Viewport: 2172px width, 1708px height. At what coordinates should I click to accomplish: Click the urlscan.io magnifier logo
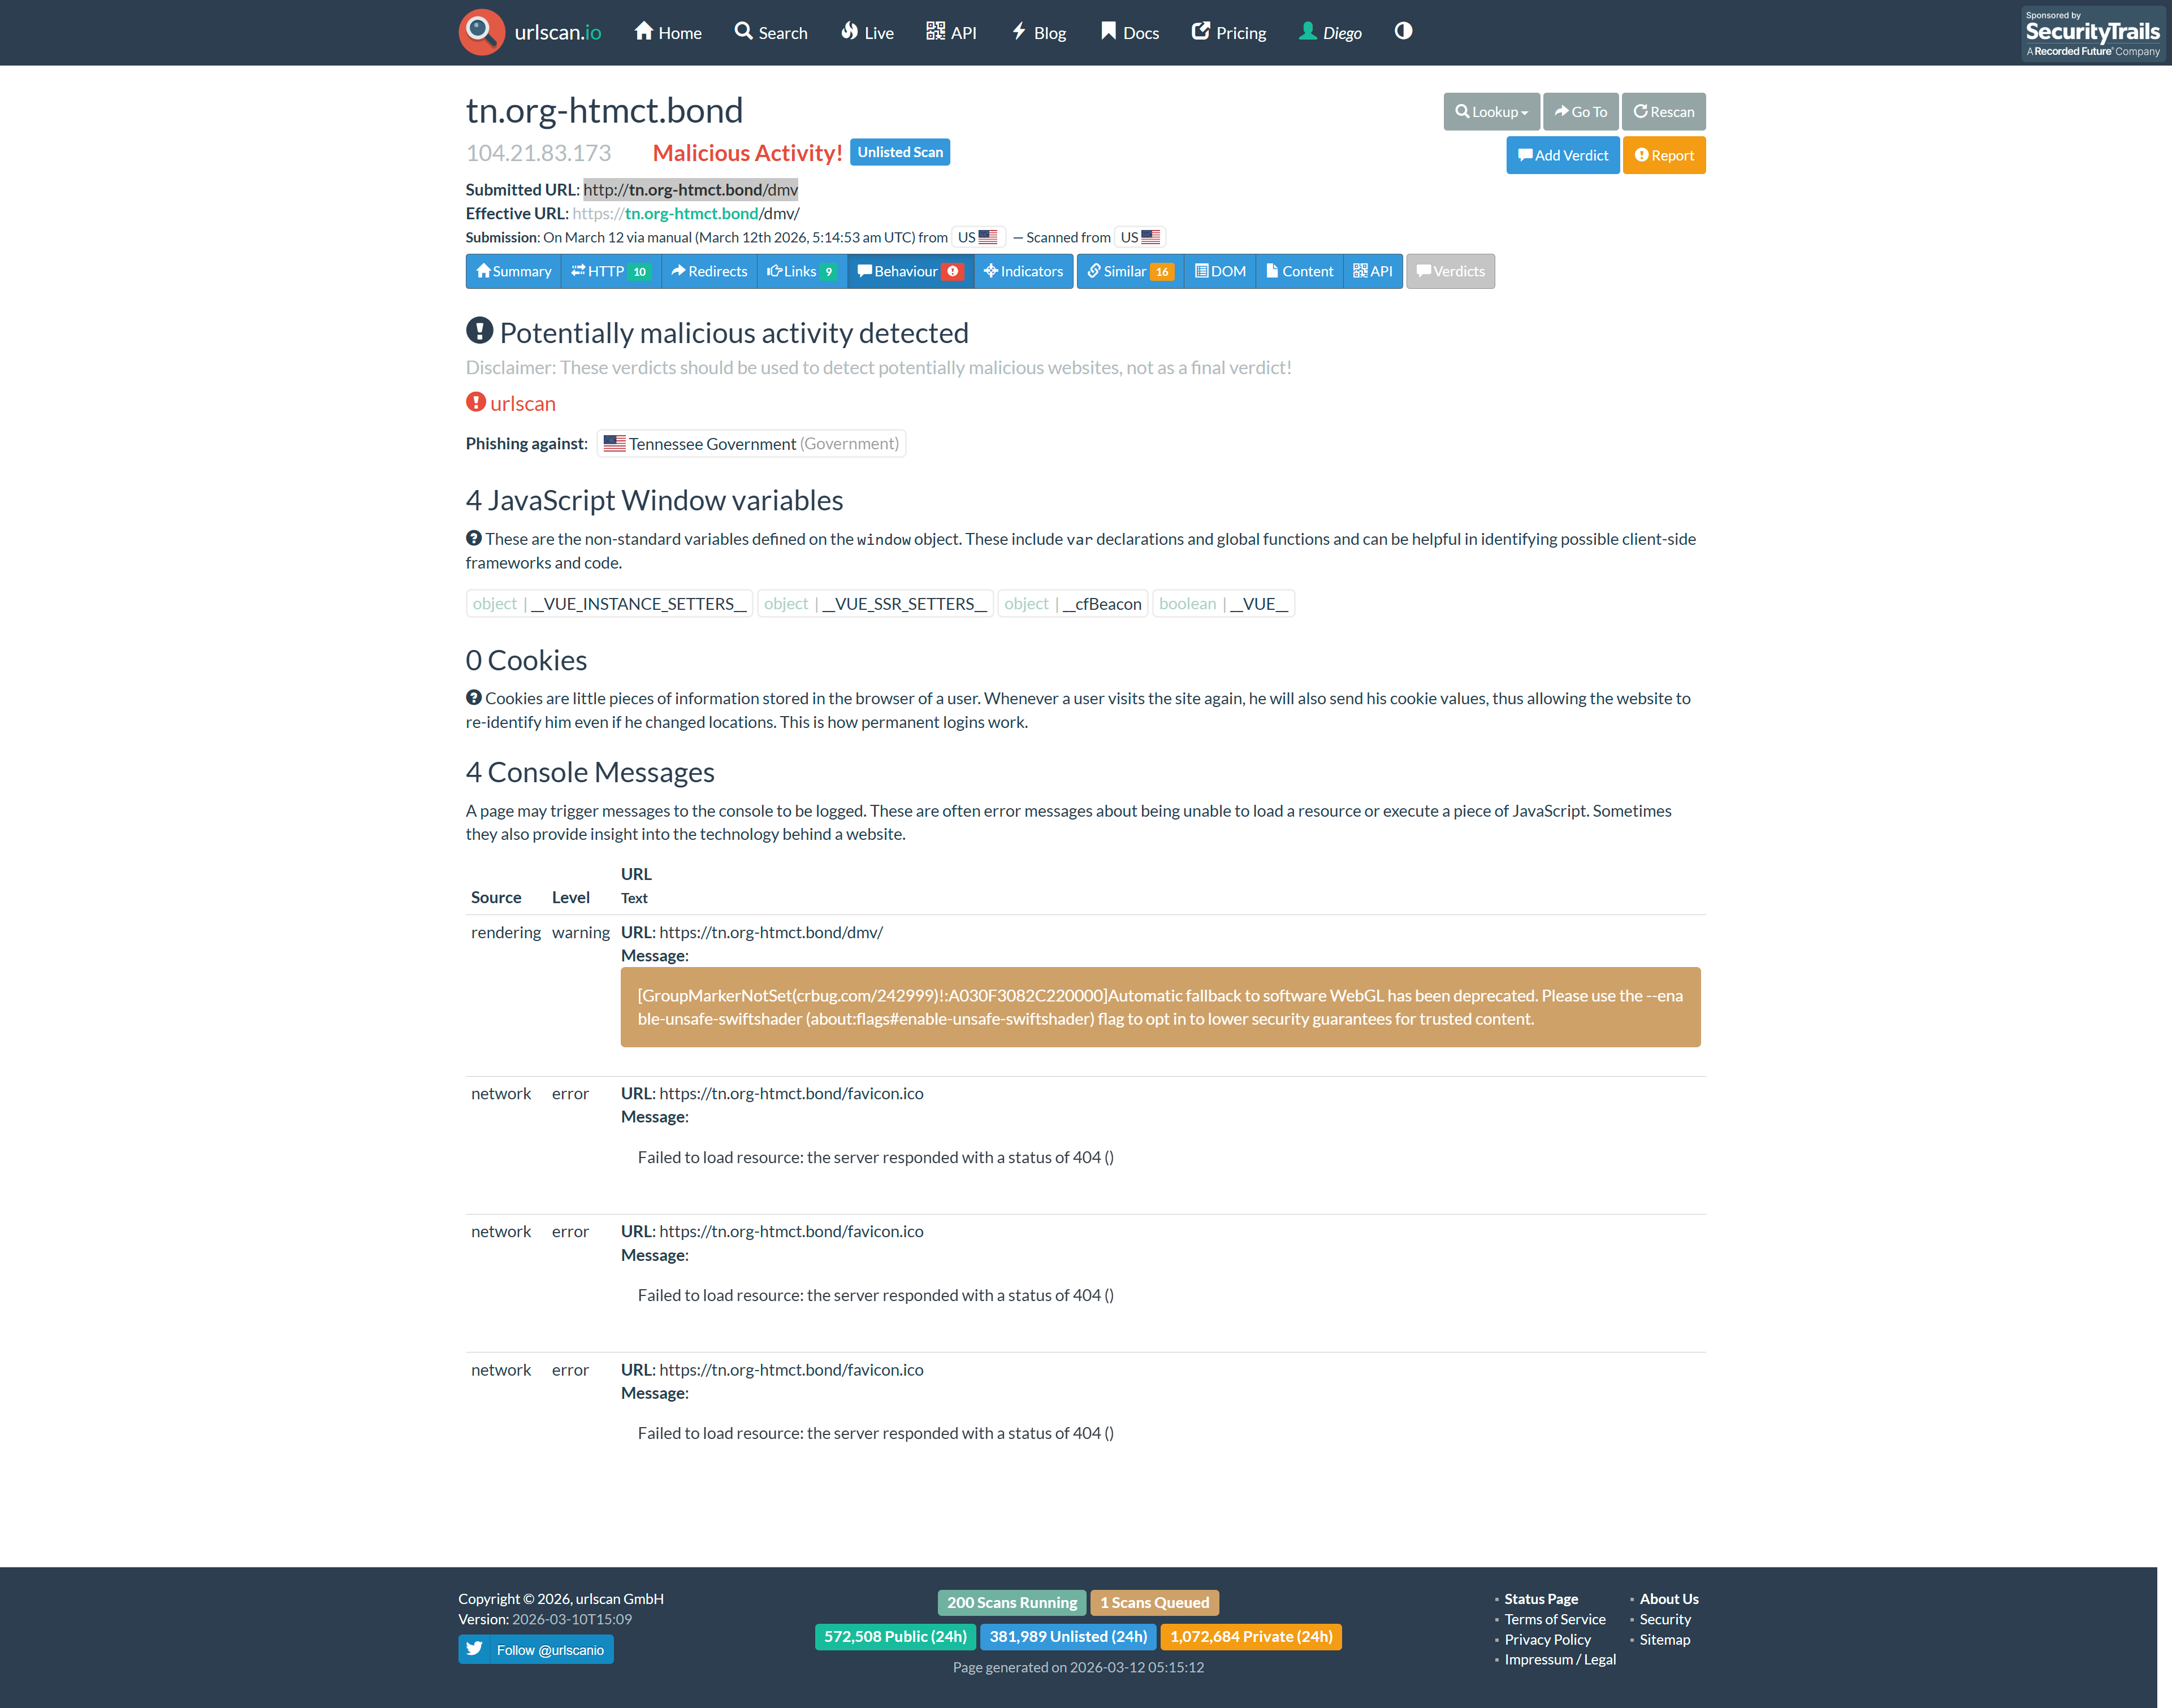click(481, 32)
